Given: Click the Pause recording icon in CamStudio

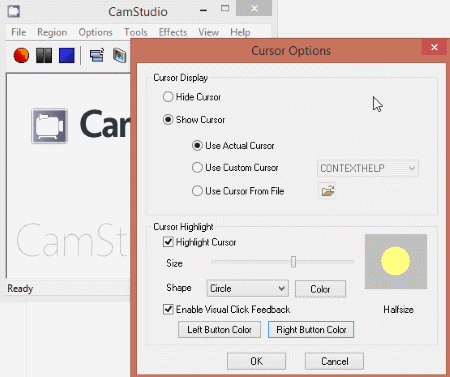Looking at the screenshot, I should coord(44,55).
